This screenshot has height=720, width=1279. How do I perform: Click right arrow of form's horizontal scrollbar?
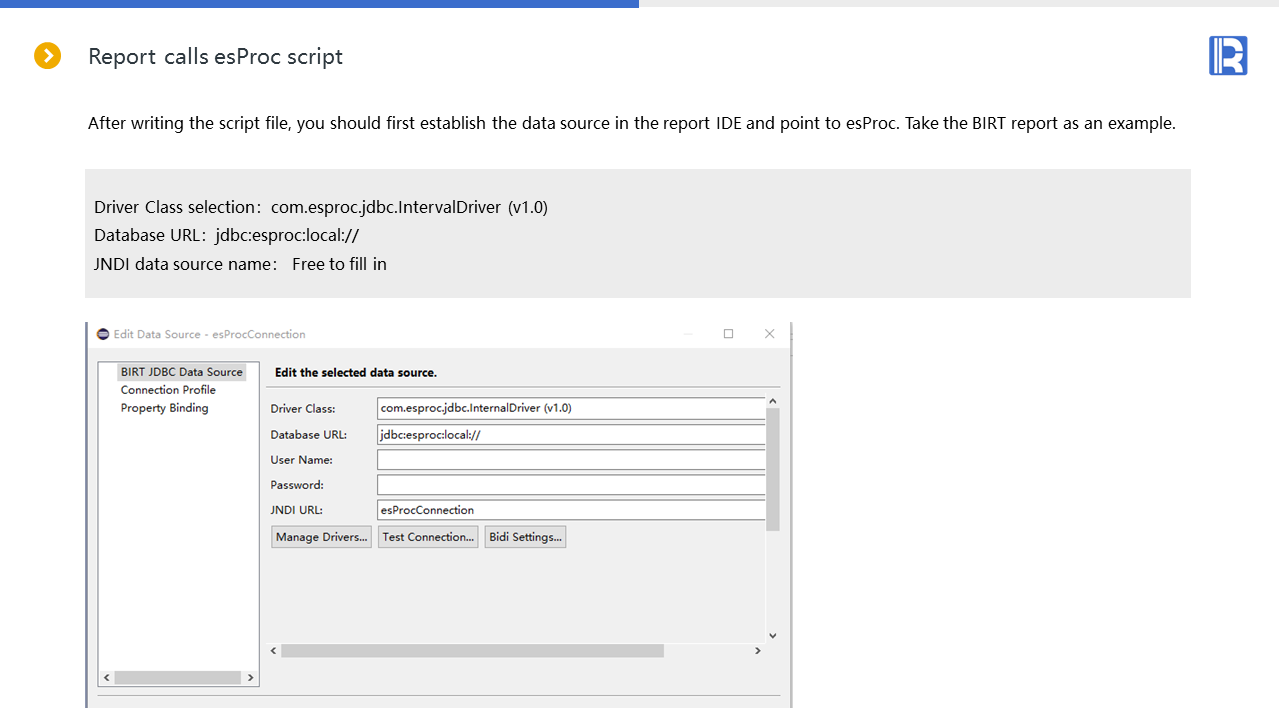click(x=757, y=651)
